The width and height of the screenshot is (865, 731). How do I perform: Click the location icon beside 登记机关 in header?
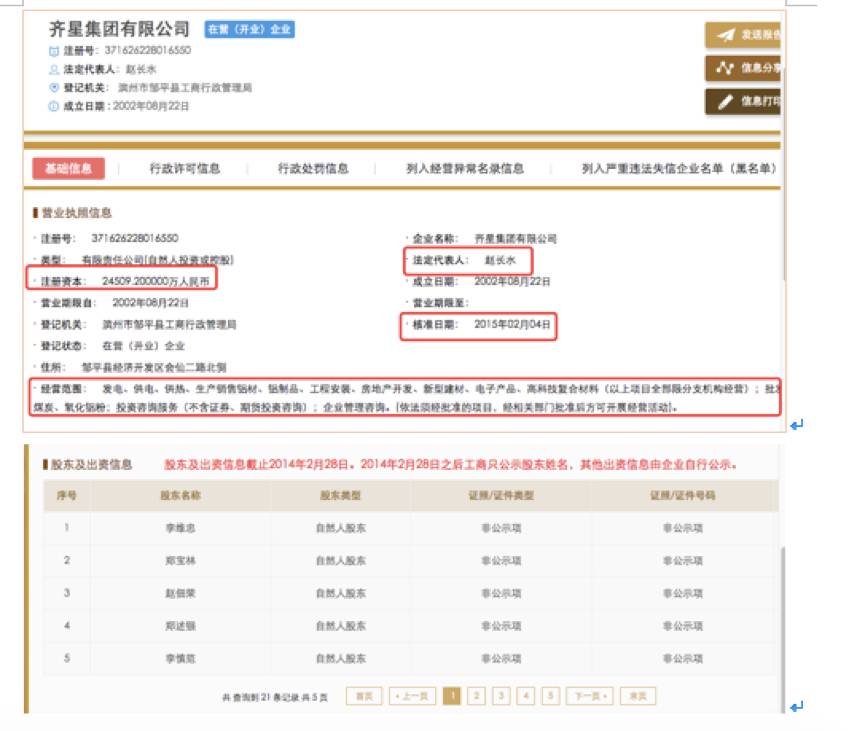click(54, 88)
